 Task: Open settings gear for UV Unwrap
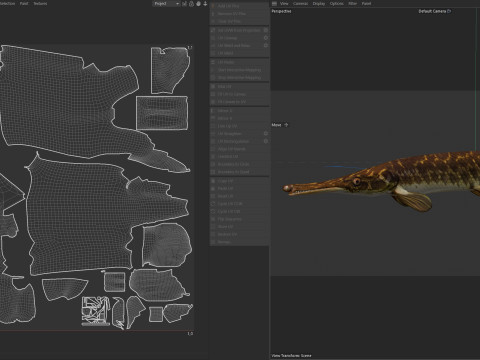(x=266, y=38)
